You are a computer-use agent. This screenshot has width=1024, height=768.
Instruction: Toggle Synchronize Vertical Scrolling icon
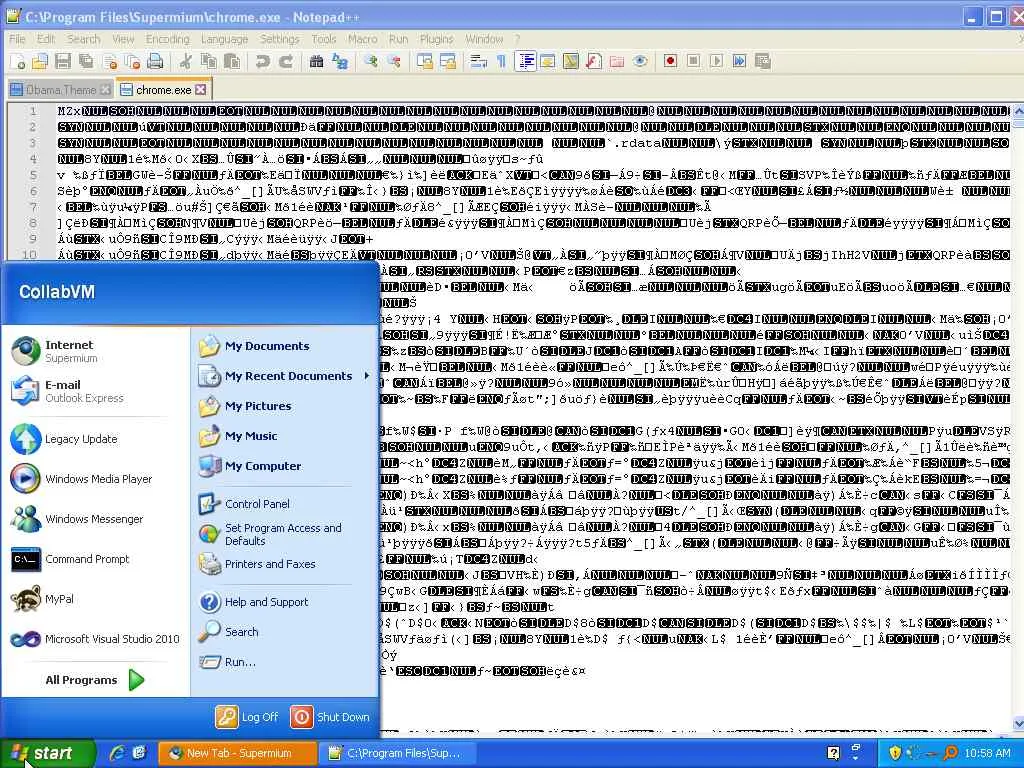pos(425,61)
